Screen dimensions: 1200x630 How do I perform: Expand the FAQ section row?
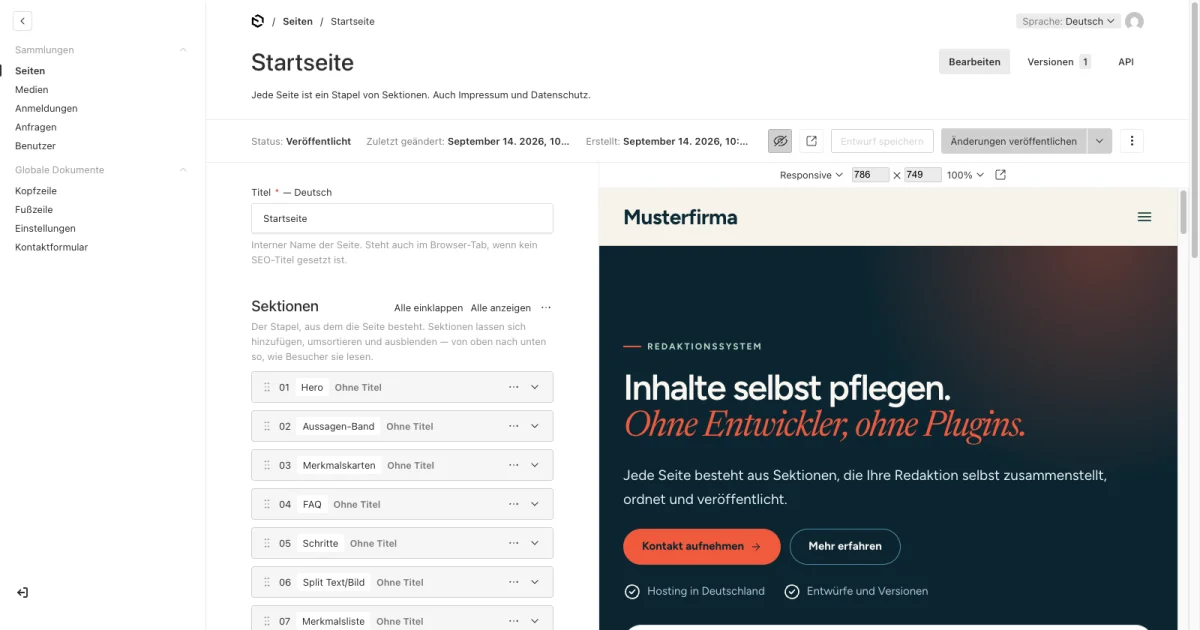[535, 504]
